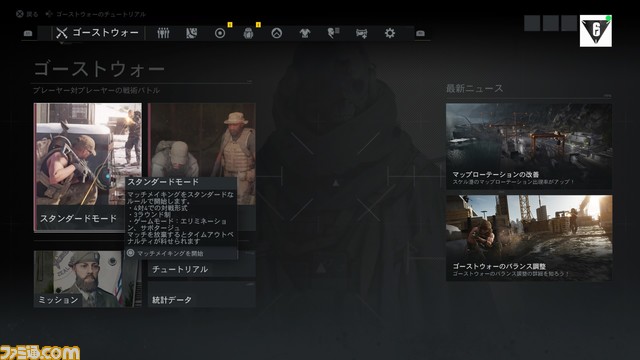Open マップローテーションの改善 news item
640x360 pixels.
coord(529,146)
